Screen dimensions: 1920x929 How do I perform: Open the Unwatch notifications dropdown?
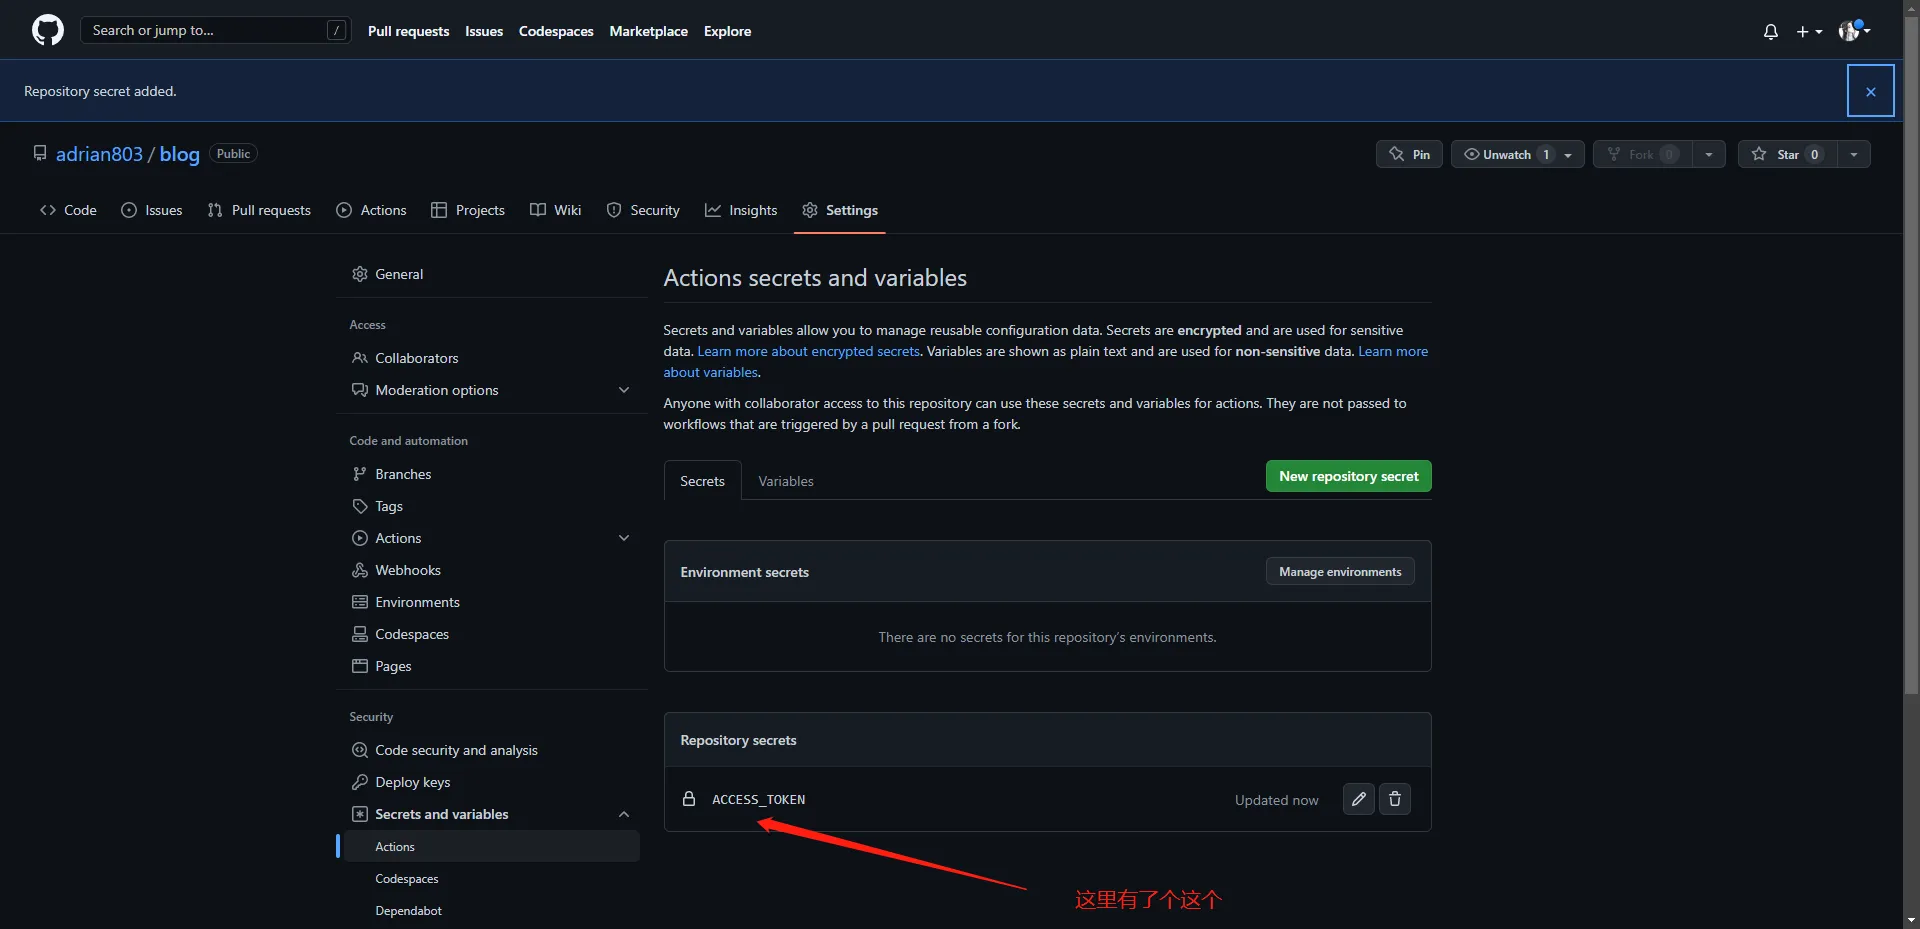[1568, 155]
